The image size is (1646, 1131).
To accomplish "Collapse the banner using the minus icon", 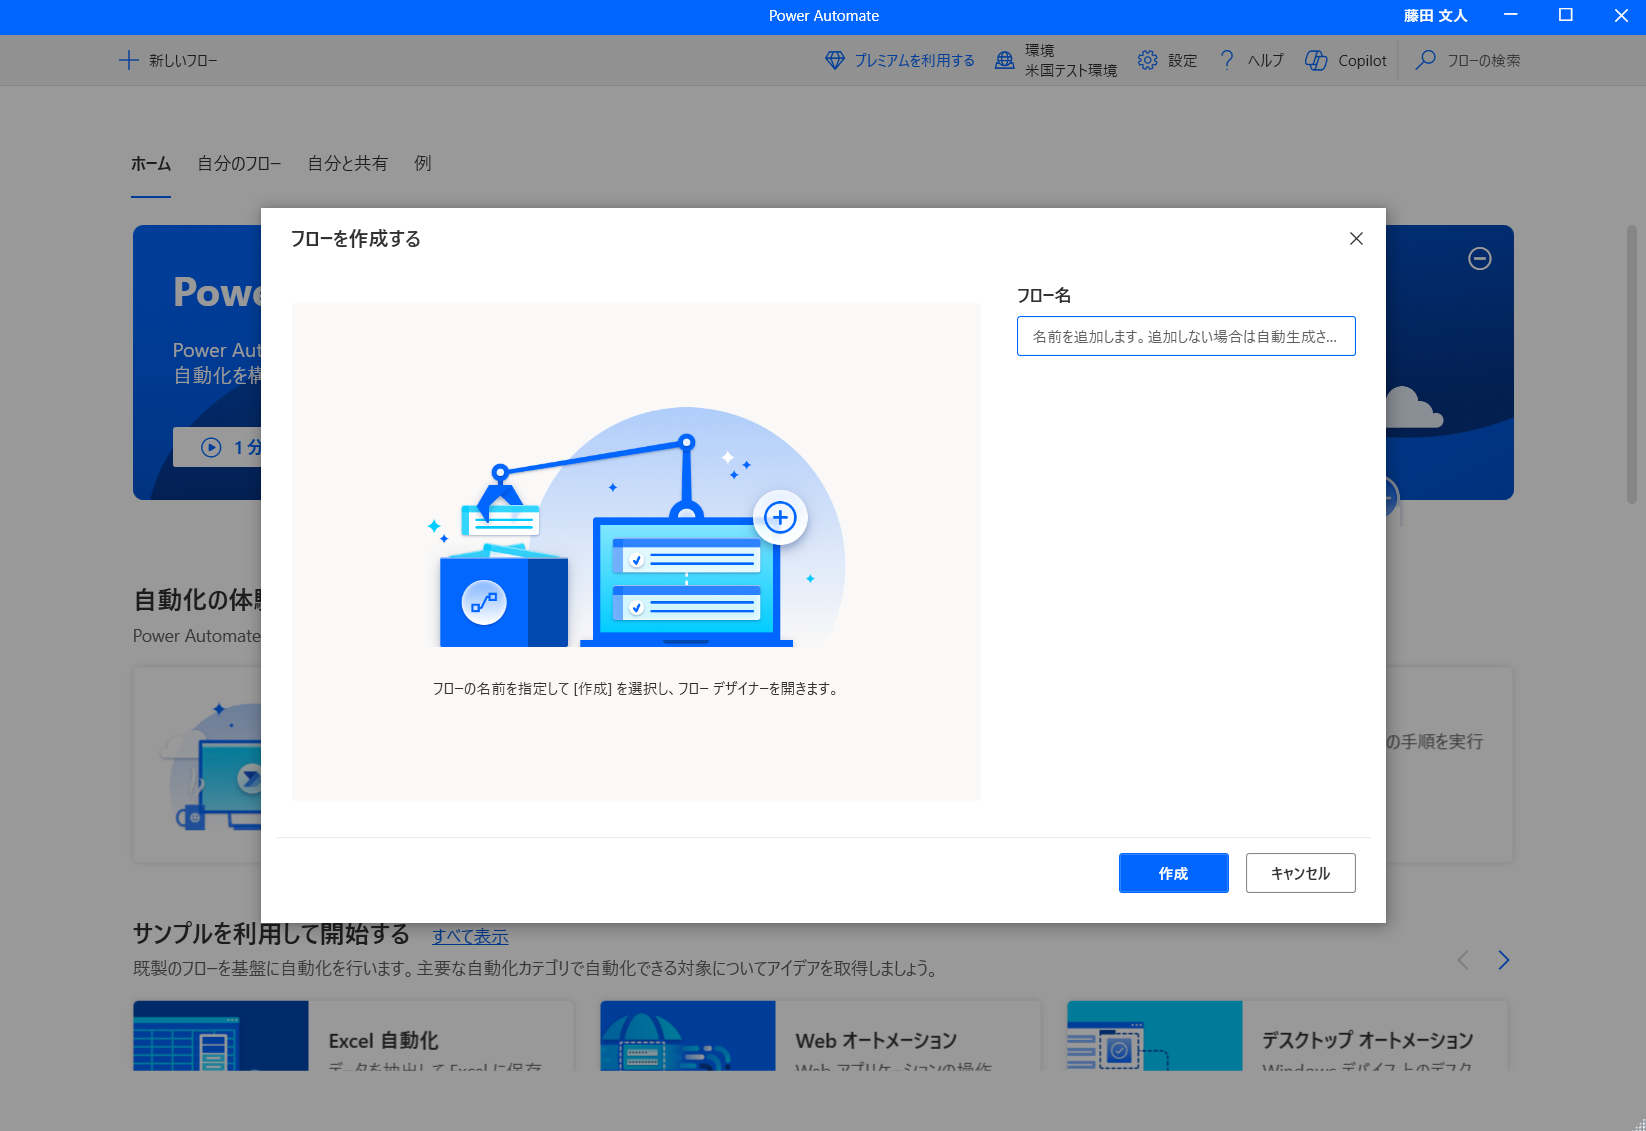I will point(1480,259).
